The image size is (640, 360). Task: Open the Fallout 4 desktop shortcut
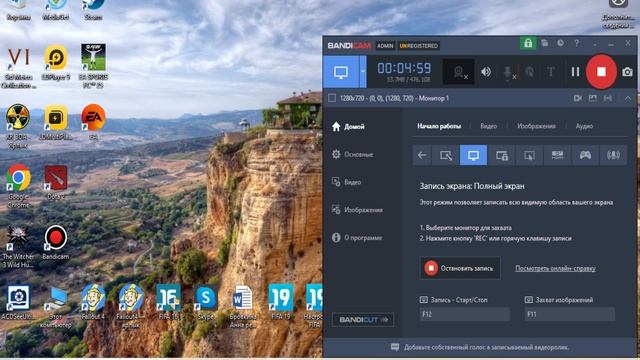click(x=93, y=302)
